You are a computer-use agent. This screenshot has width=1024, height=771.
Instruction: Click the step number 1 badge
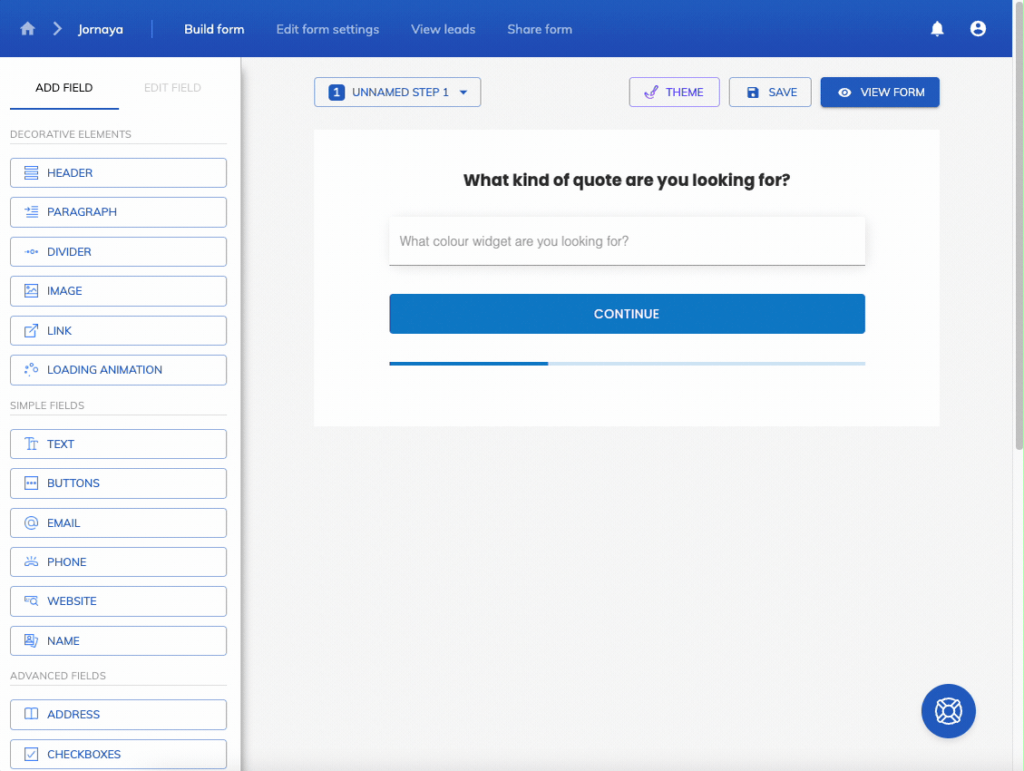(x=336, y=92)
